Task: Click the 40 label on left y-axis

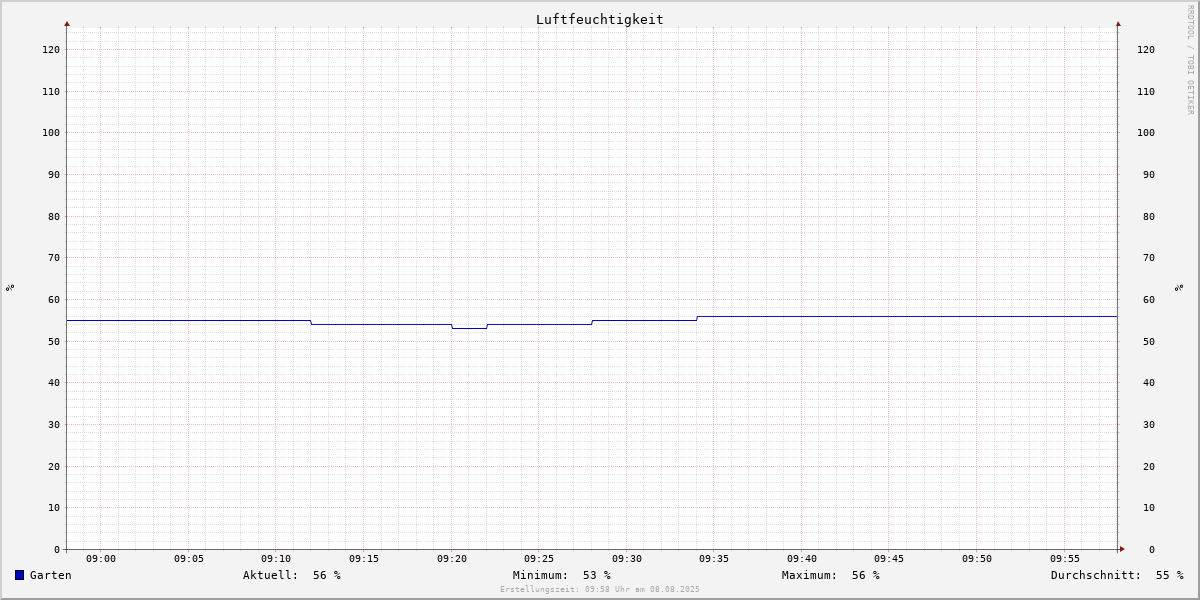Action: point(54,382)
